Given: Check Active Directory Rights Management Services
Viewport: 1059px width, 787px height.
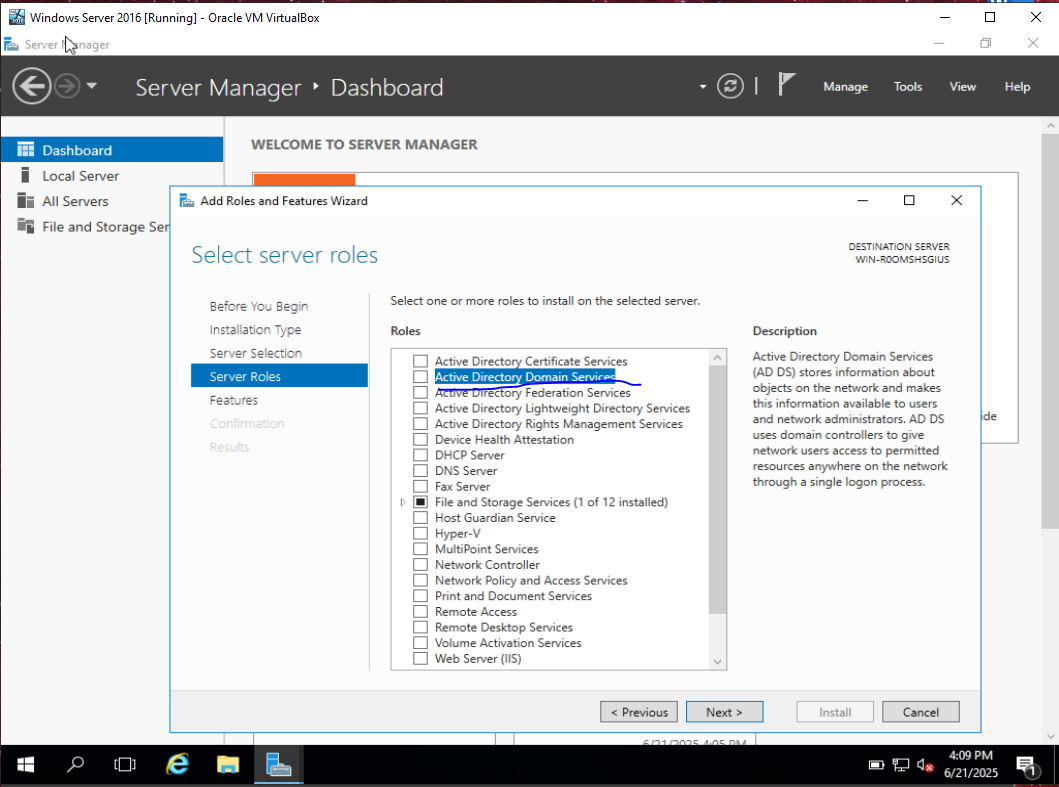Looking at the screenshot, I should point(420,424).
